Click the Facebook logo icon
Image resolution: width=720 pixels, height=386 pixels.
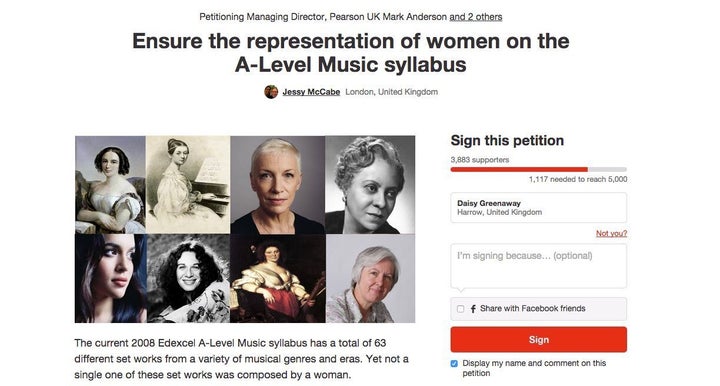(x=473, y=309)
